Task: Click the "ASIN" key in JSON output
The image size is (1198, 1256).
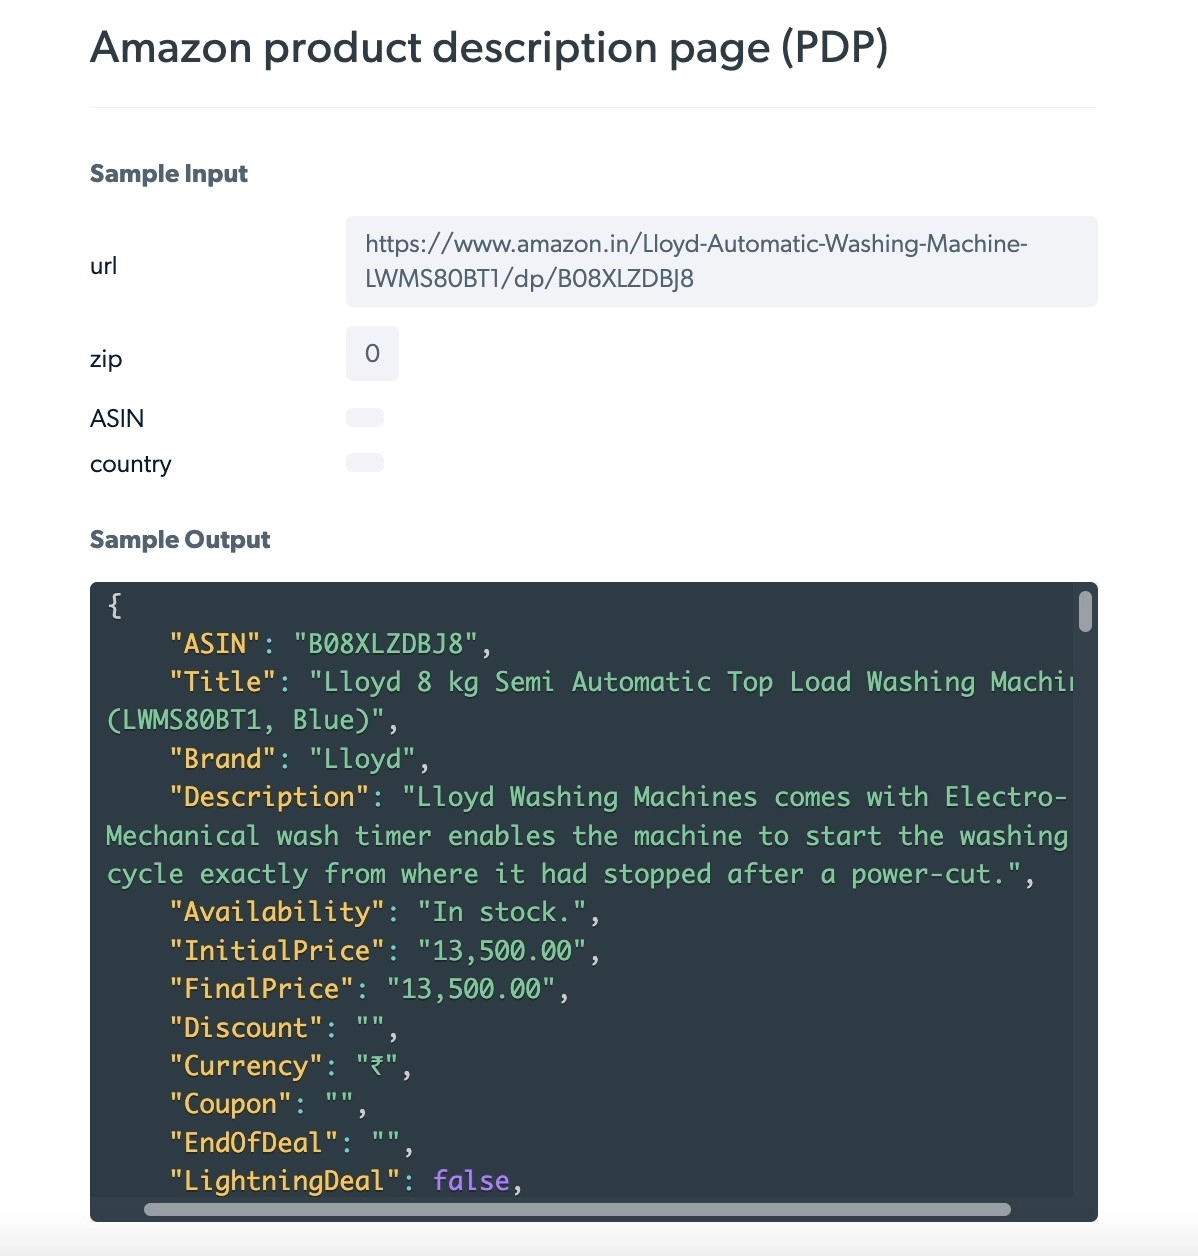Action: pyautogui.click(x=215, y=643)
